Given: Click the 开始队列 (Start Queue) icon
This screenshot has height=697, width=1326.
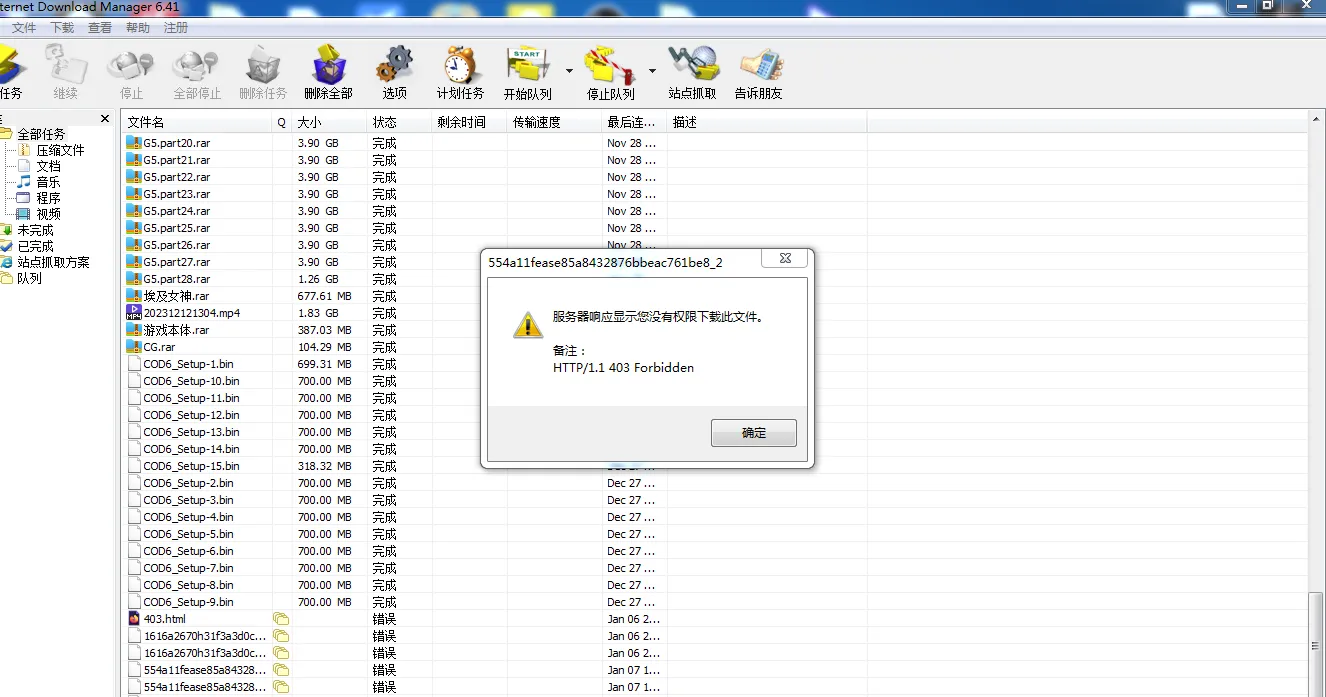Looking at the screenshot, I should tap(527, 70).
